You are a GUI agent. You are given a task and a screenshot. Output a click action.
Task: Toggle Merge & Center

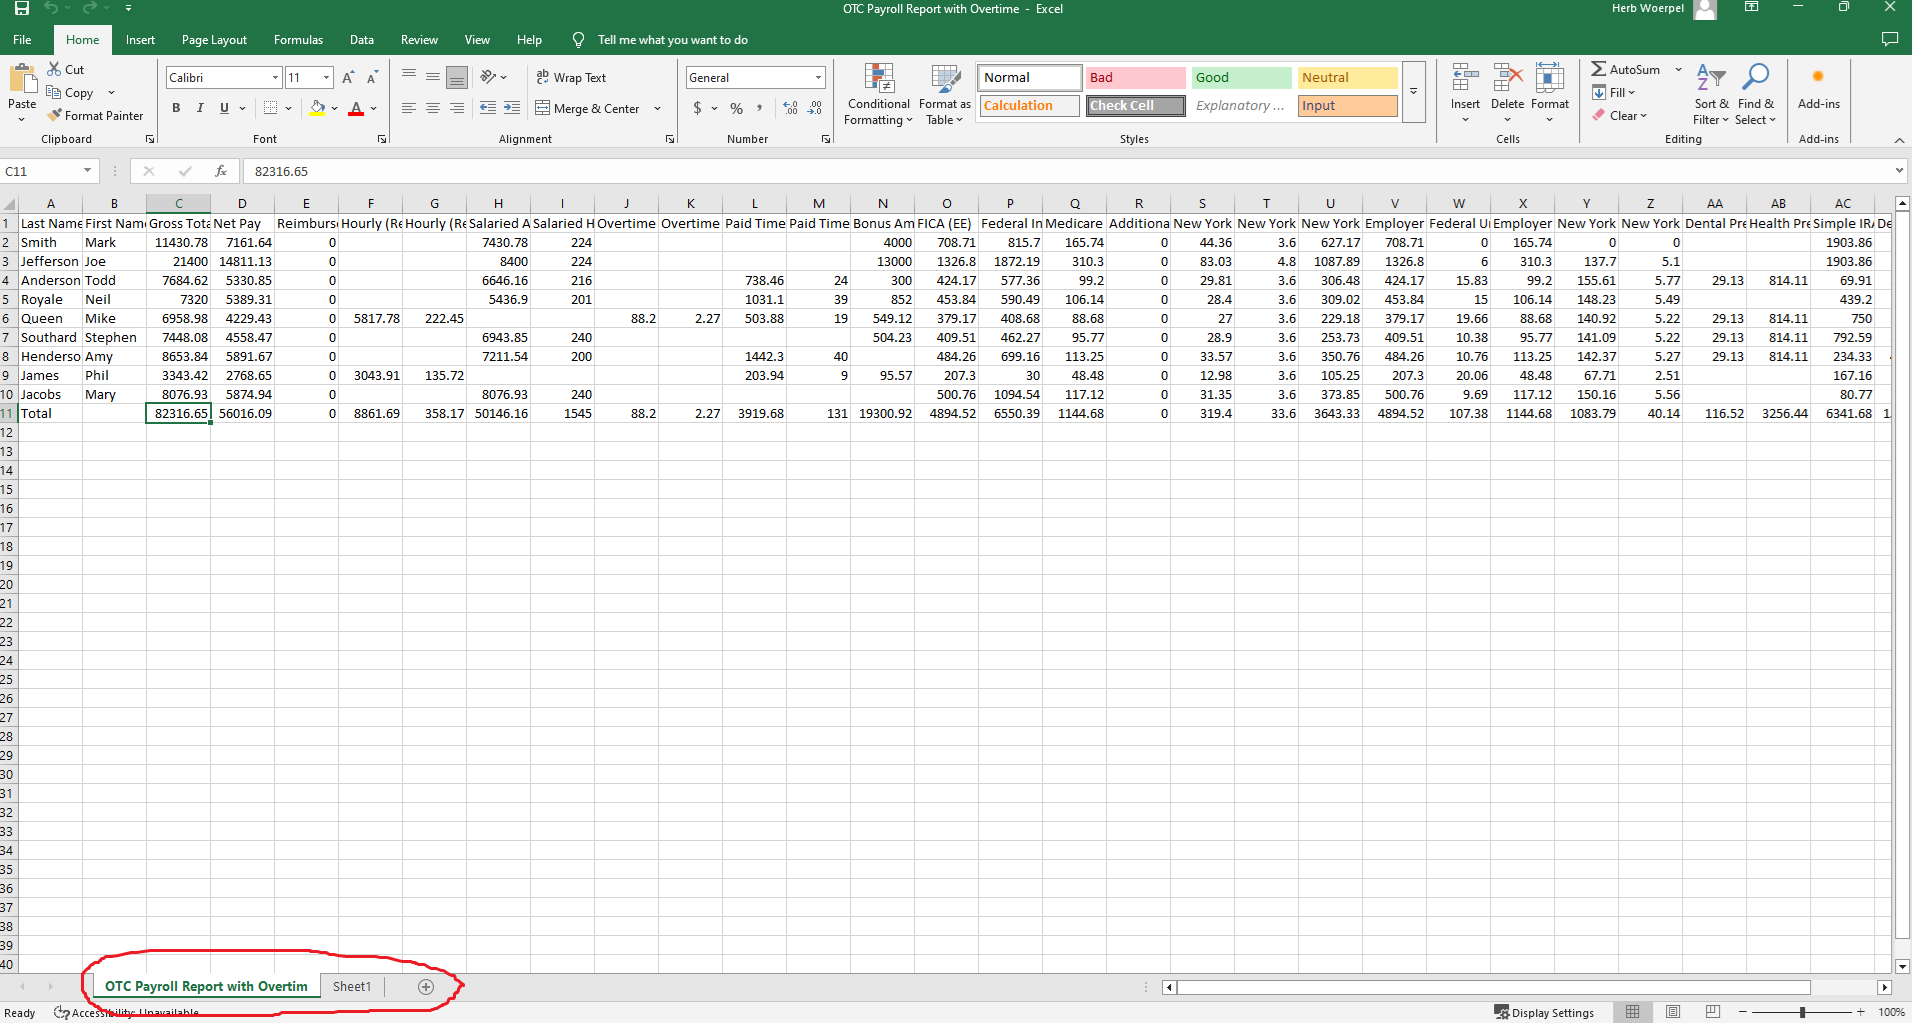[588, 108]
